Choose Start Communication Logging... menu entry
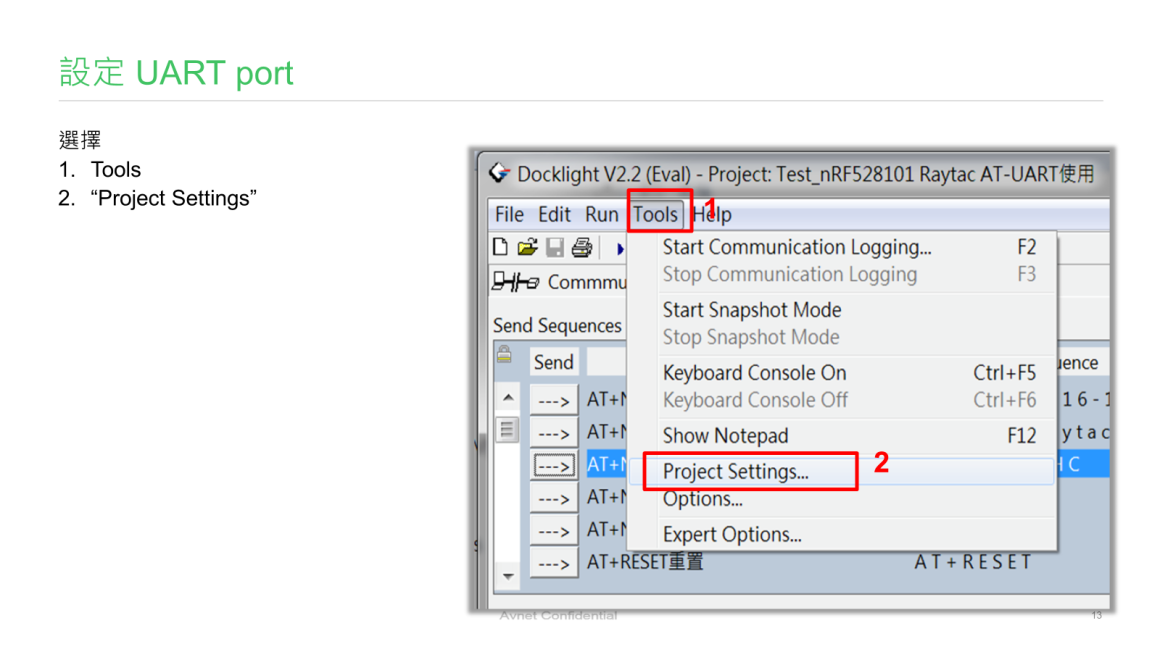The height and width of the screenshot is (652, 1160). (796, 247)
